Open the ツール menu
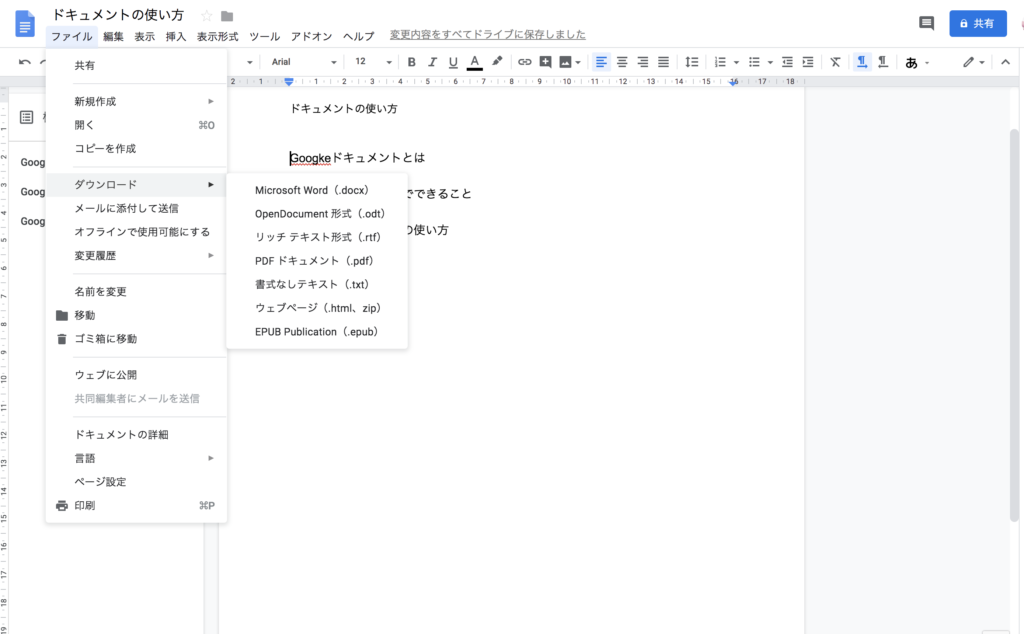This screenshot has height=634, width=1024. [x=264, y=37]
